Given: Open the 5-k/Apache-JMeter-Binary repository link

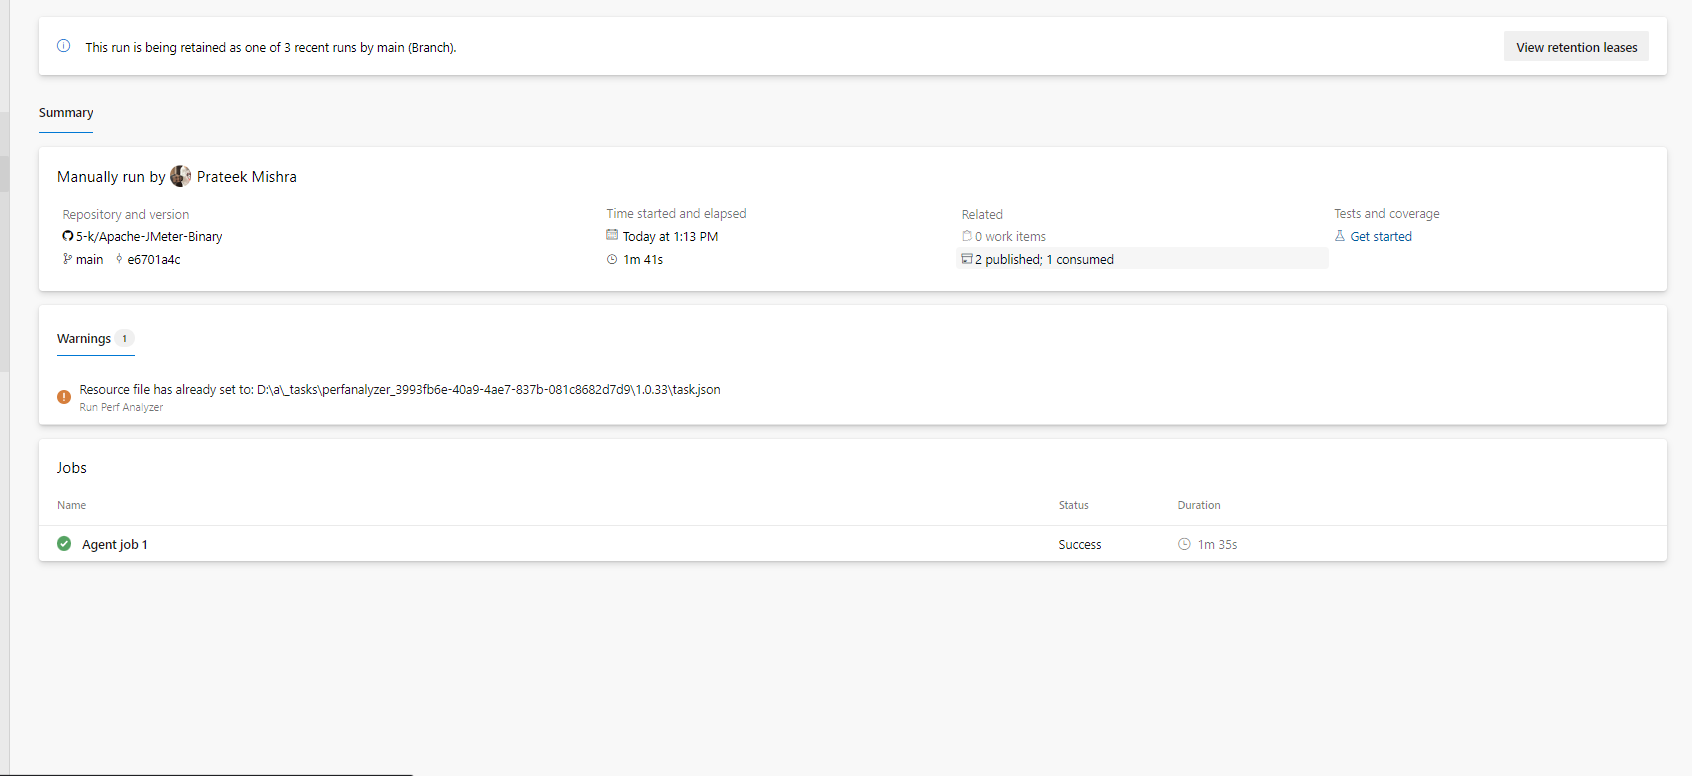Looking at the screenshot, I should [x=149, y=237].
